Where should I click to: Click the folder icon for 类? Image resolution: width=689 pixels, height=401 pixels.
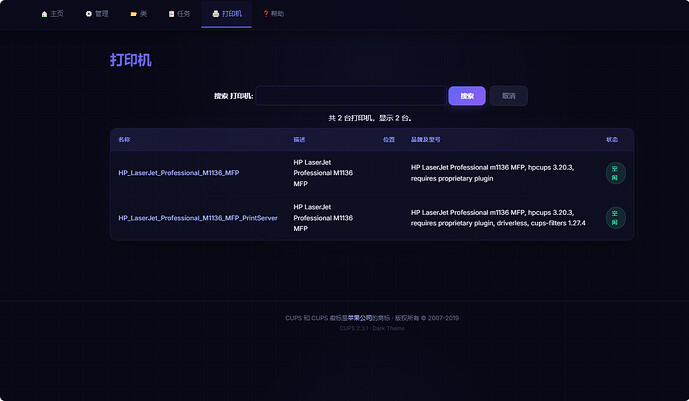point(134,14)
